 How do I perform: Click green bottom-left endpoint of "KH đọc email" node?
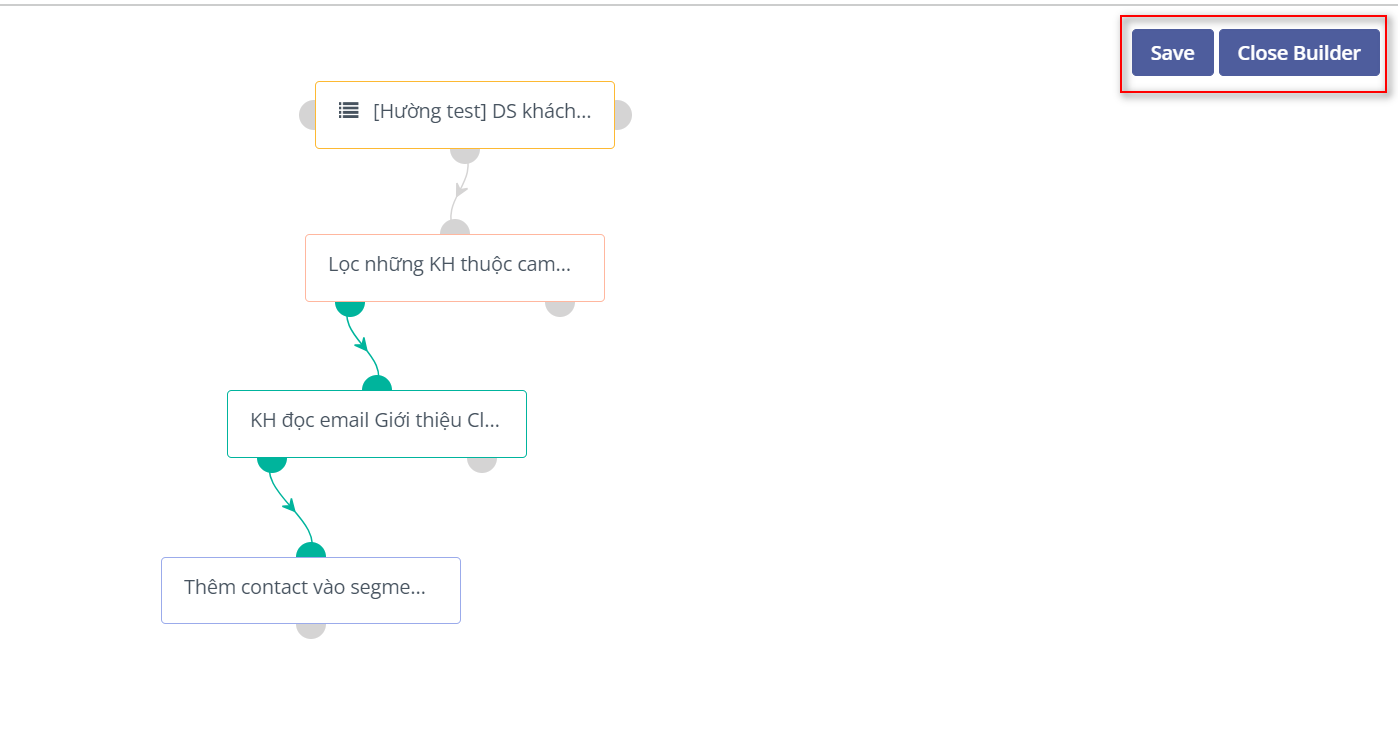pos(272,463)
